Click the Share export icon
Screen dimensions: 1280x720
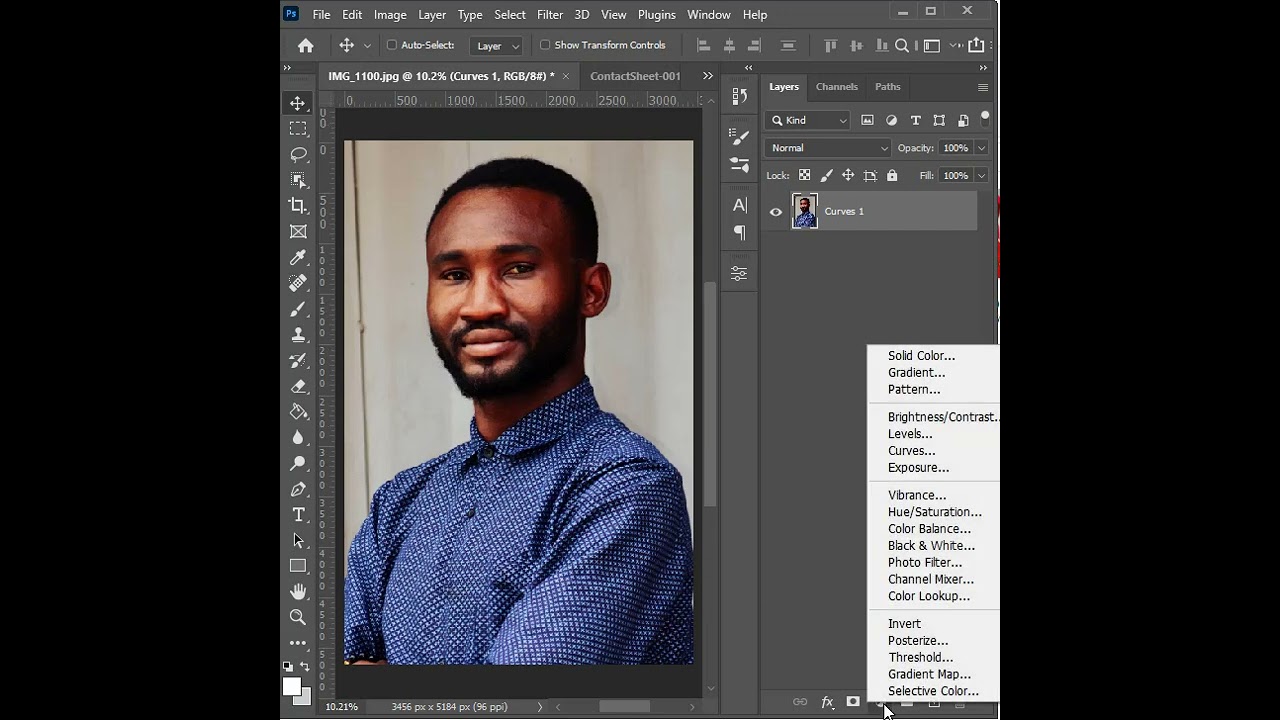[976, 45]
